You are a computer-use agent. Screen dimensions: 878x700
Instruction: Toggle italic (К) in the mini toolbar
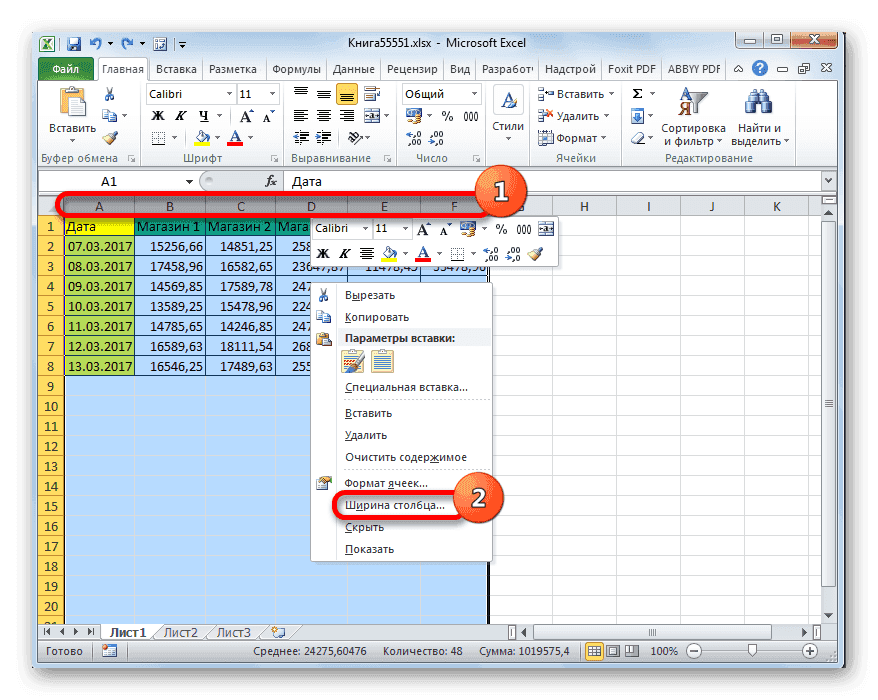coord(345,252)
